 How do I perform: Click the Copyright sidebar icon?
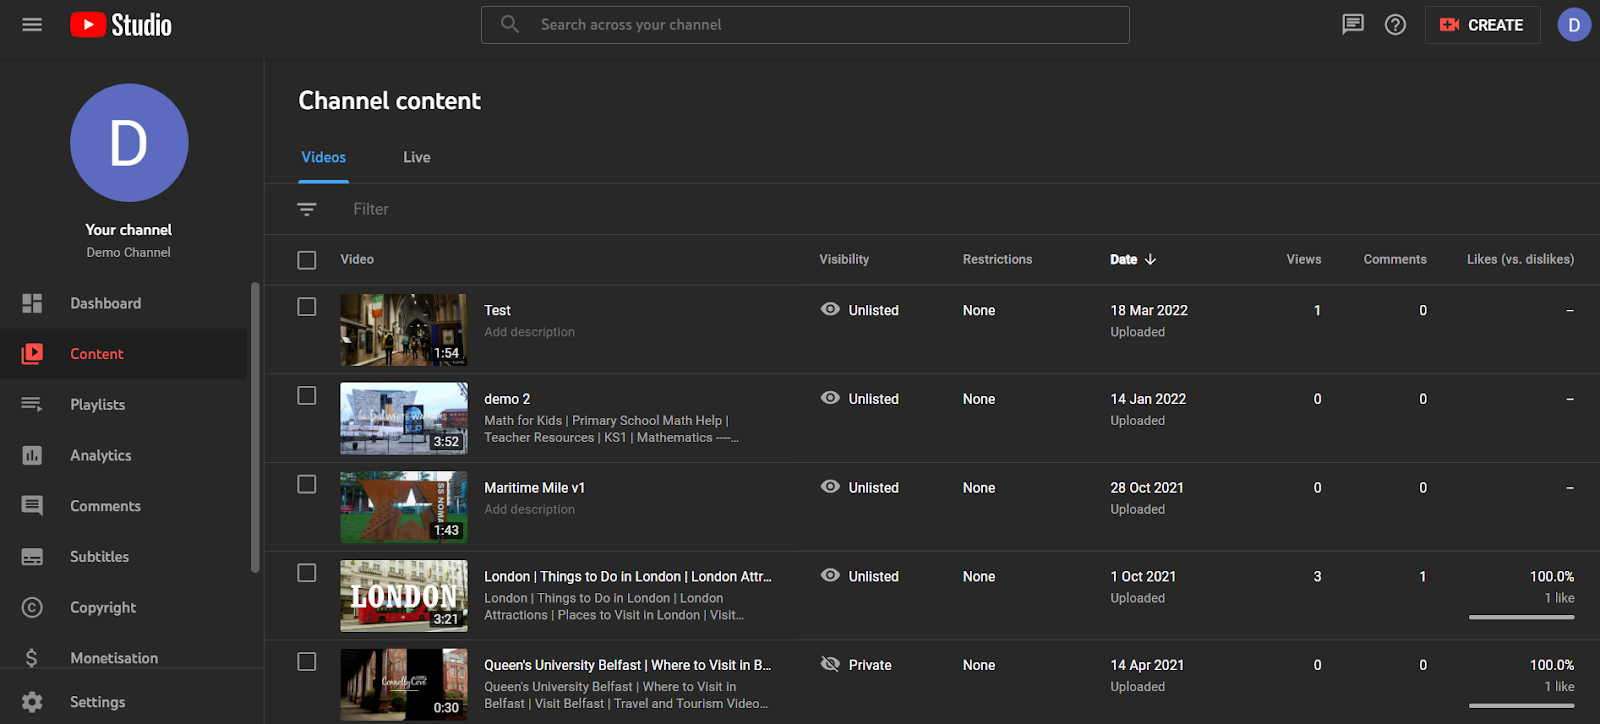[32, 607]
